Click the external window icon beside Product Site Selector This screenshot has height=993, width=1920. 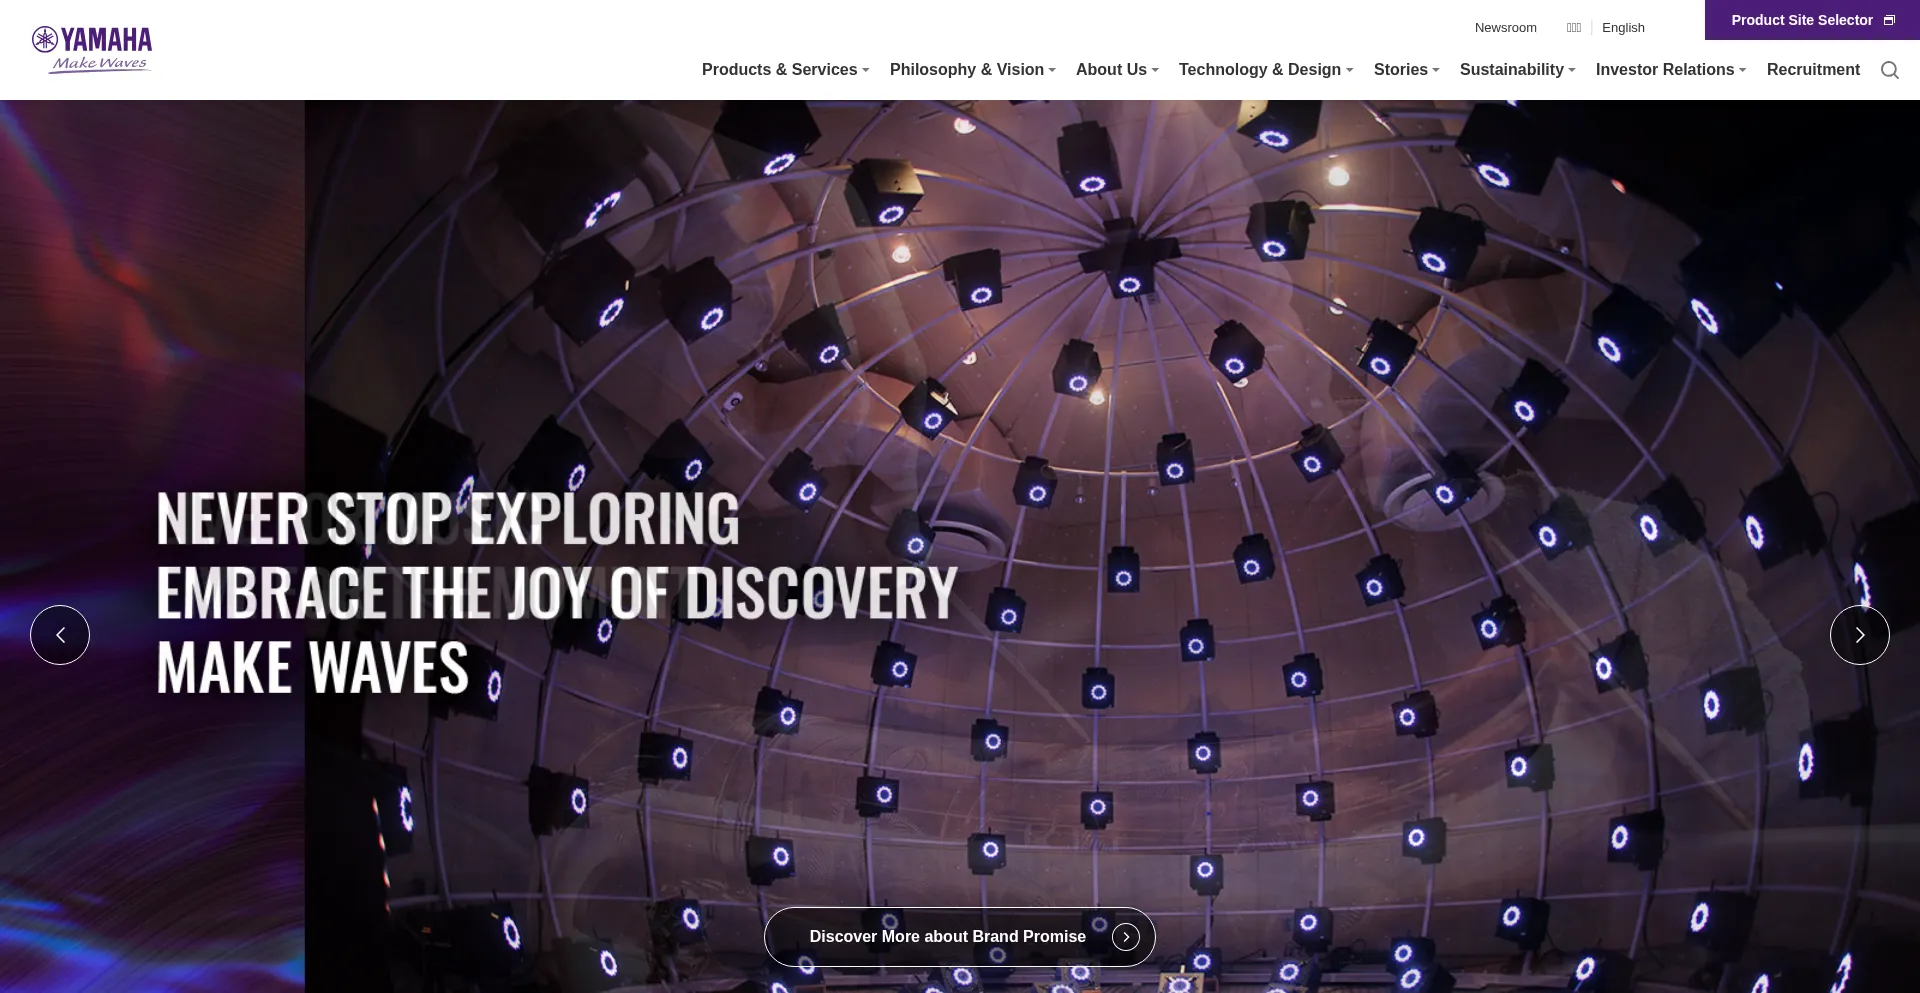coord(1889,20)
